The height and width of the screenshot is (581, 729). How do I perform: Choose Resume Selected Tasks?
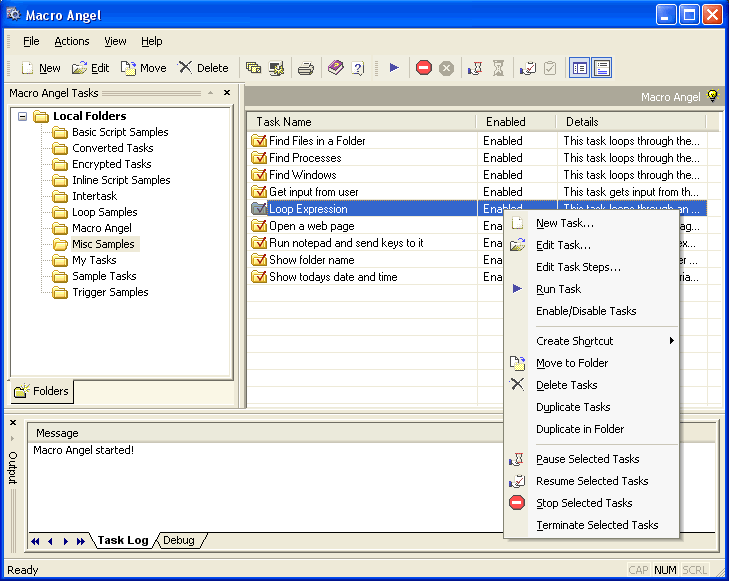591,481
